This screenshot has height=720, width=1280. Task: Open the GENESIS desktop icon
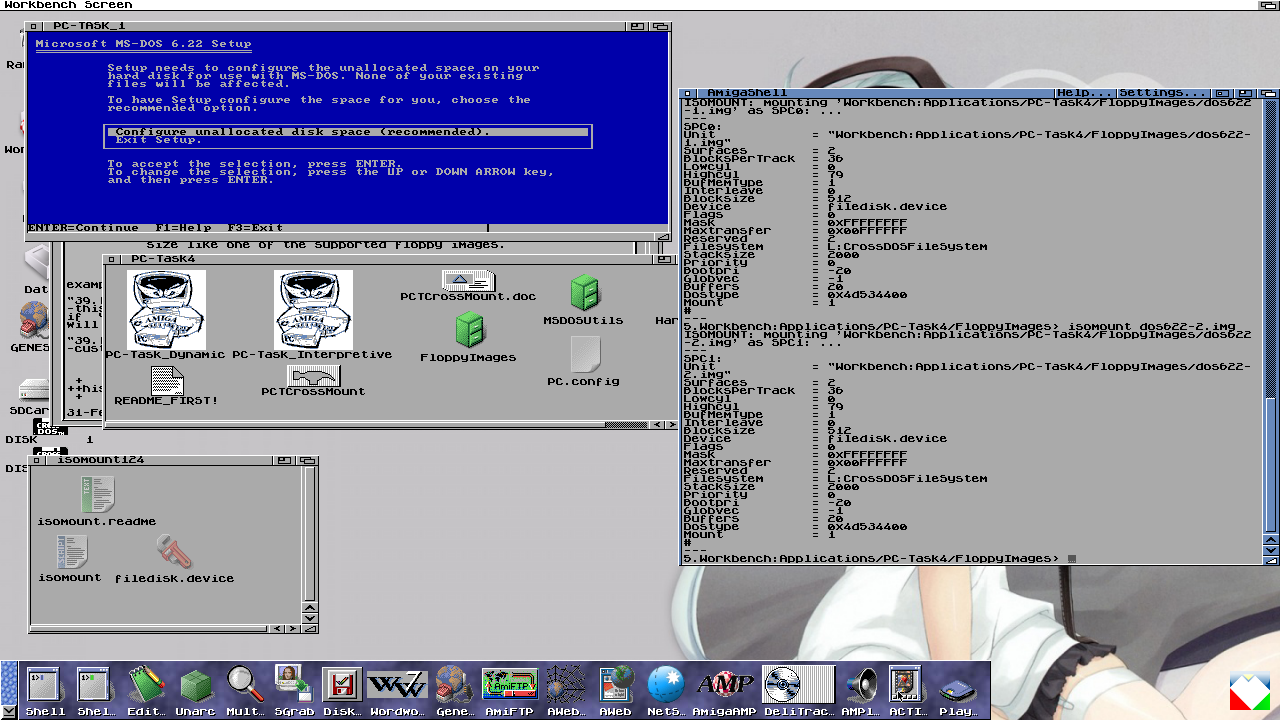tap(32, 322)
